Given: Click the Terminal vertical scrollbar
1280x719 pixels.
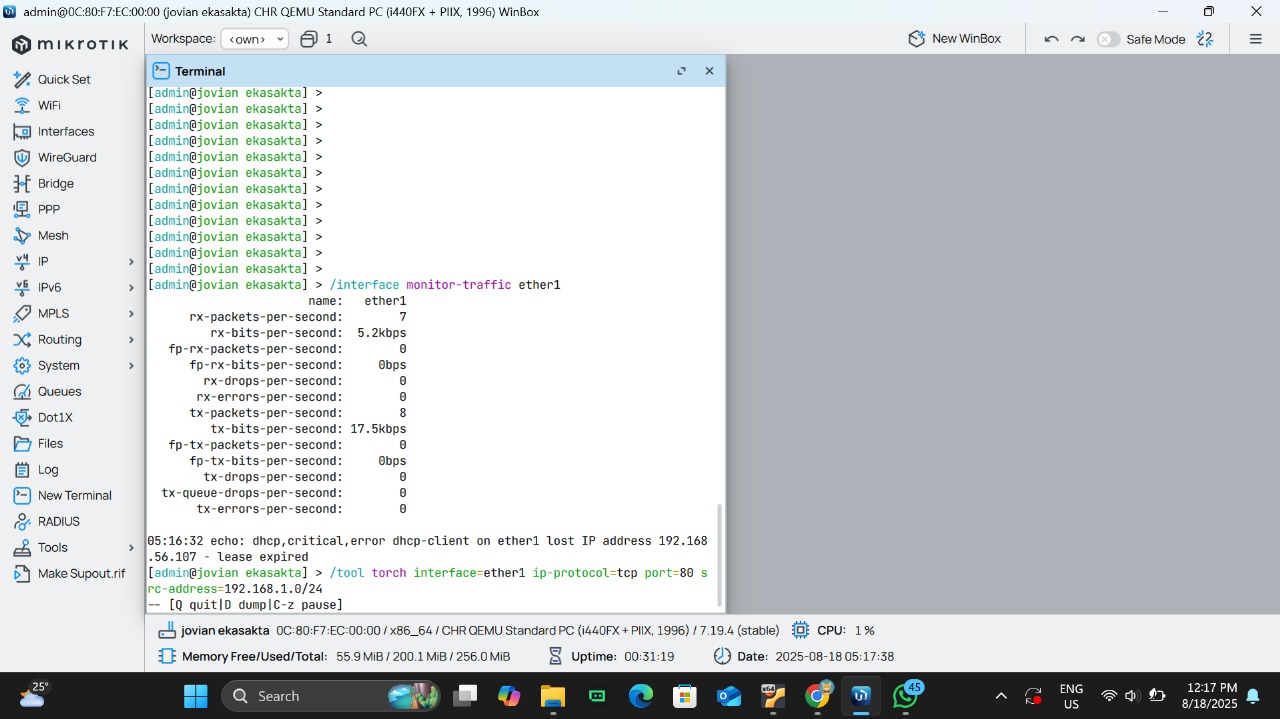Looking at the screenshot, I should [x=719, y=555].
